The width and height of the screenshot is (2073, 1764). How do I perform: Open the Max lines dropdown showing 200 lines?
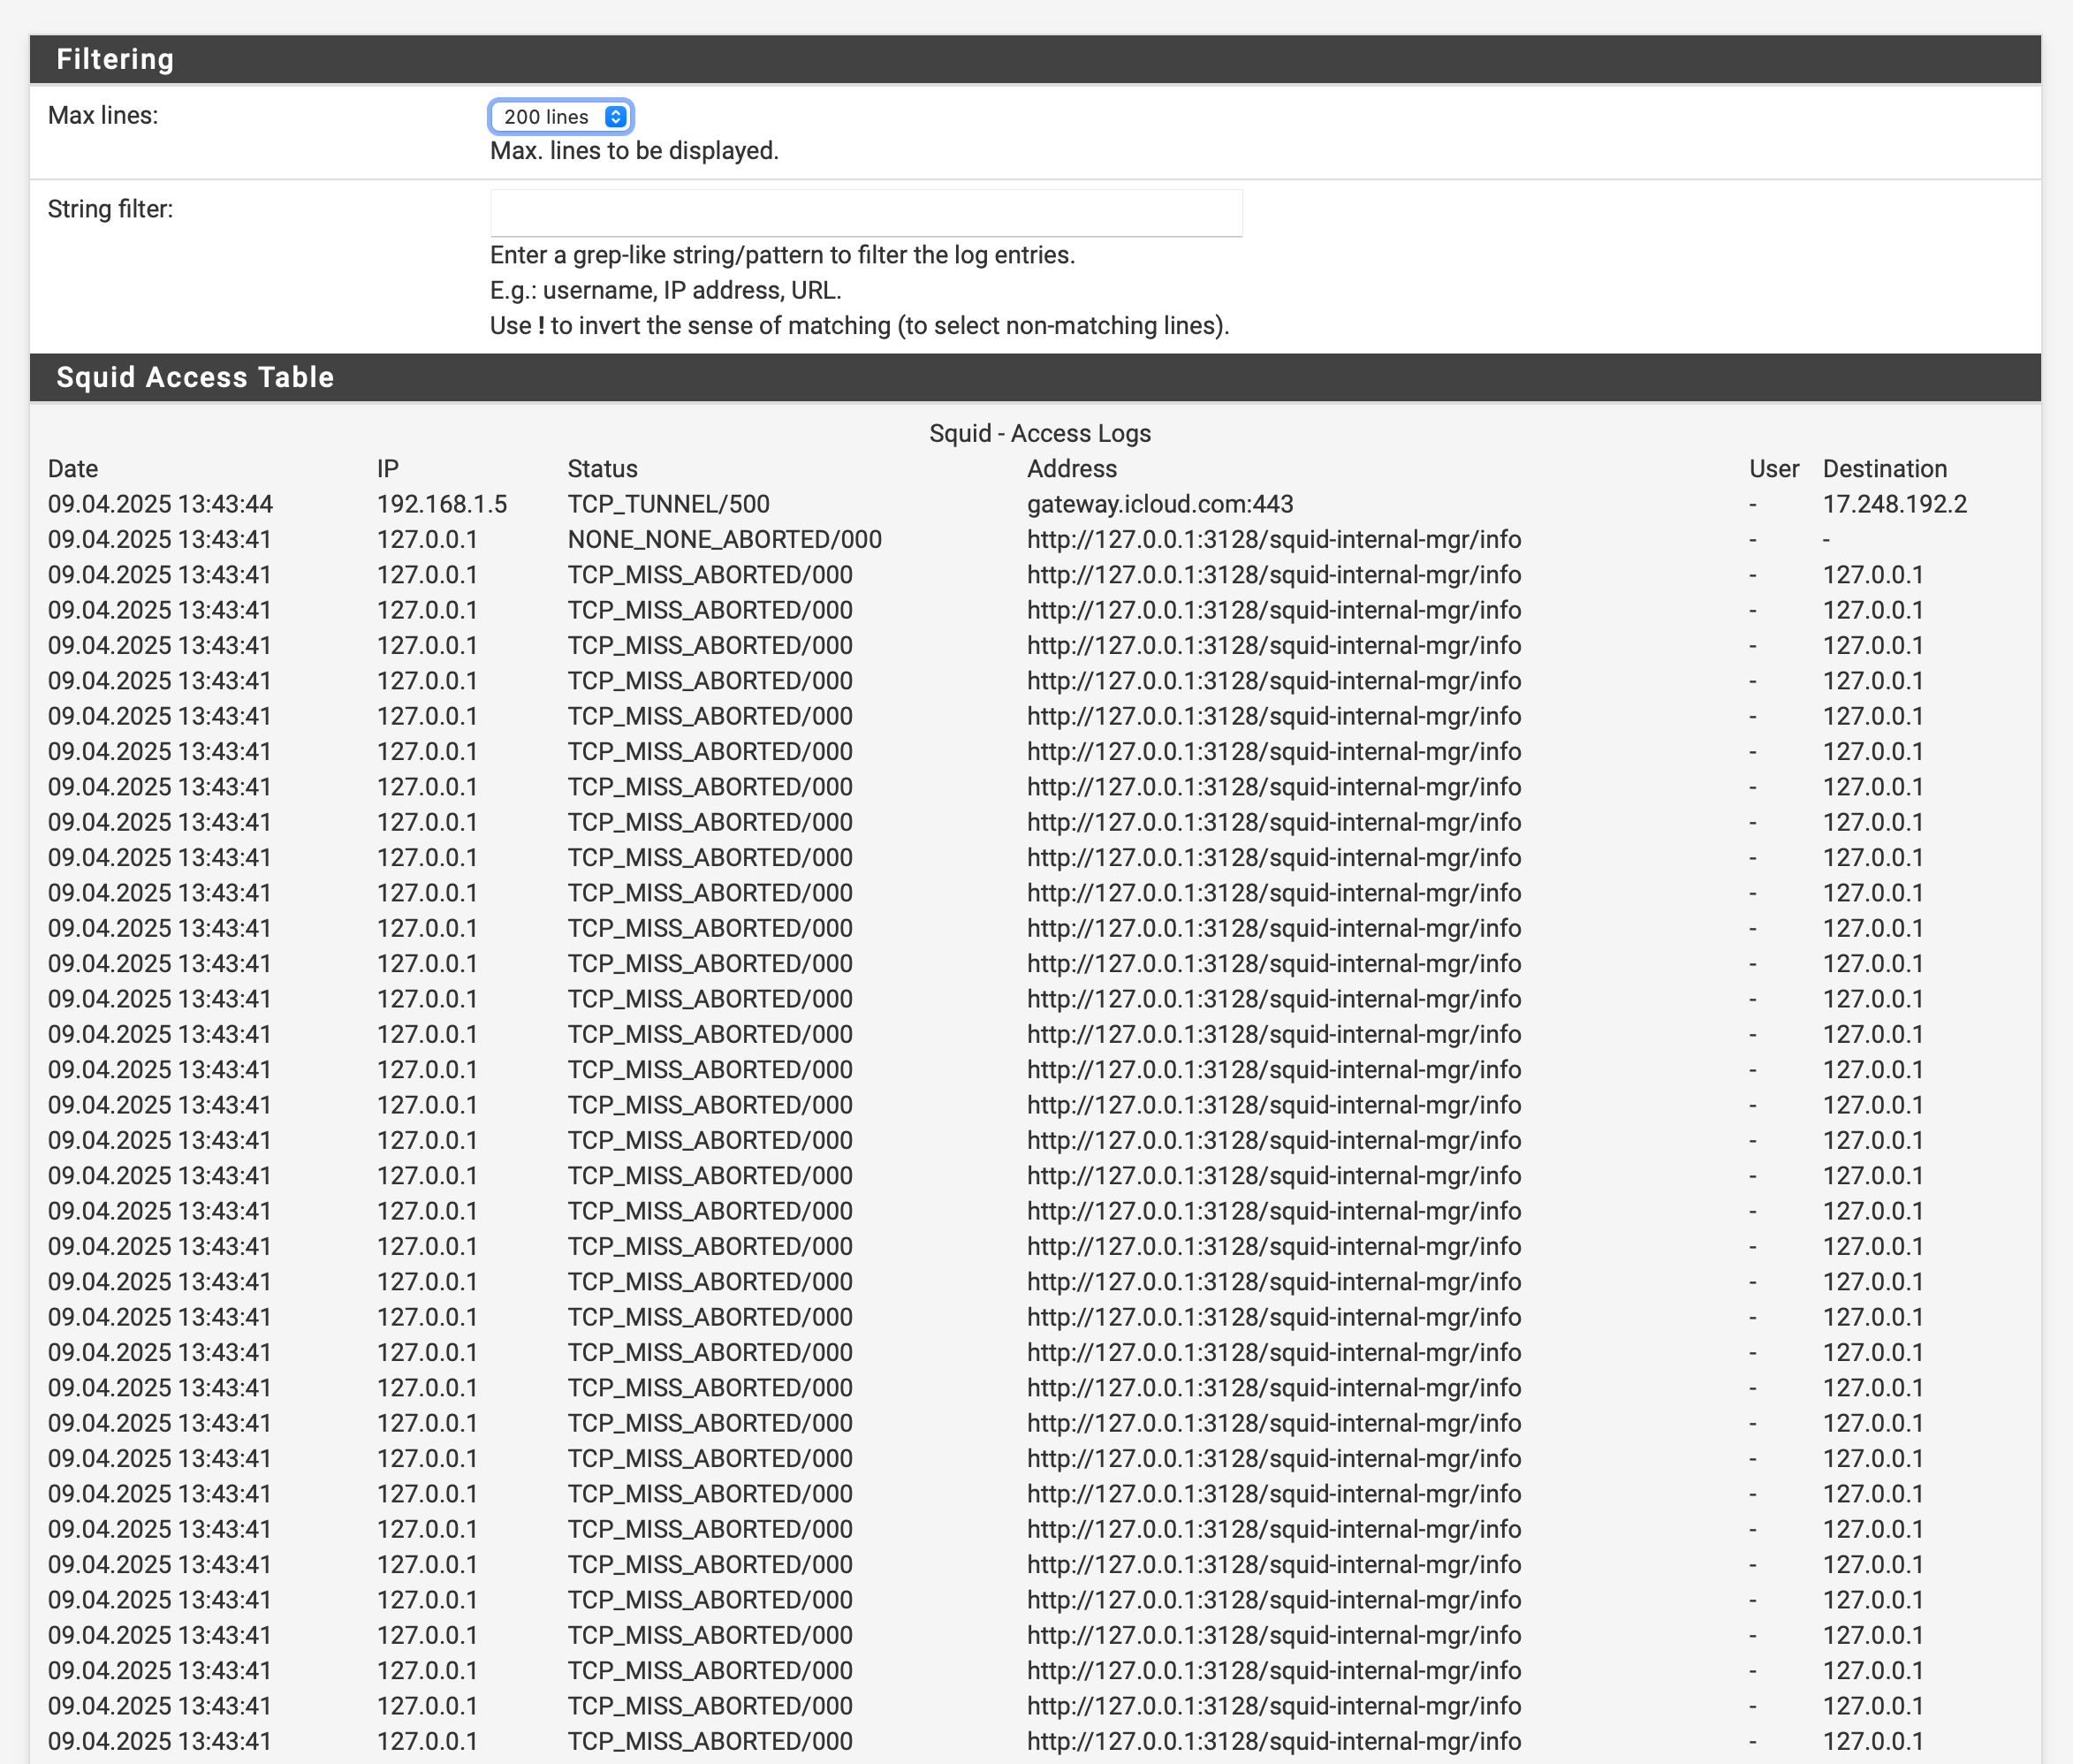point(560,117)
